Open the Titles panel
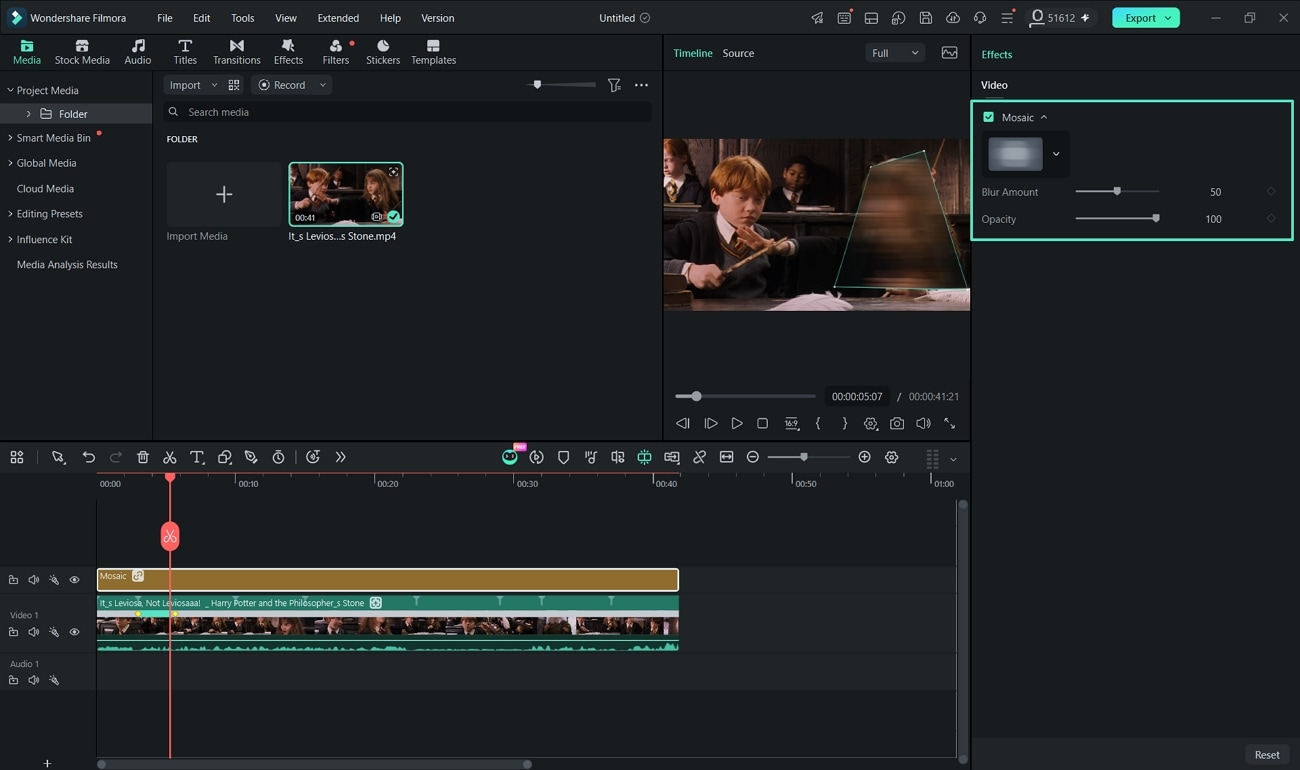 [185, 52]
